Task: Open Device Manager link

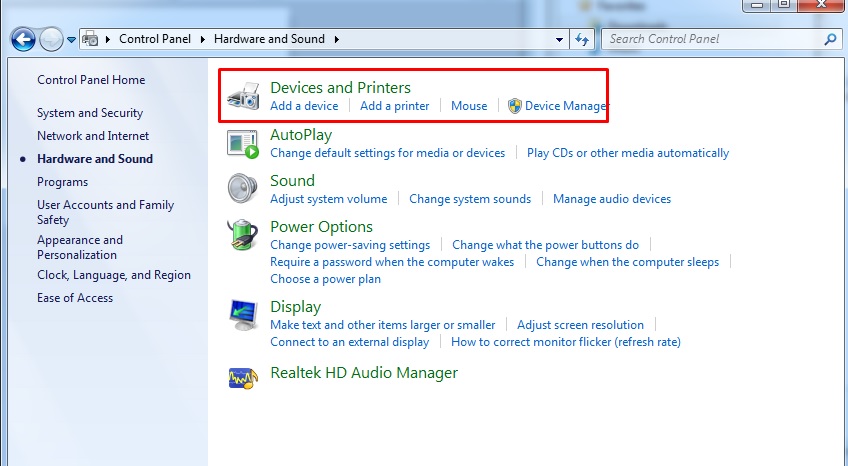Action: (566, 106)
